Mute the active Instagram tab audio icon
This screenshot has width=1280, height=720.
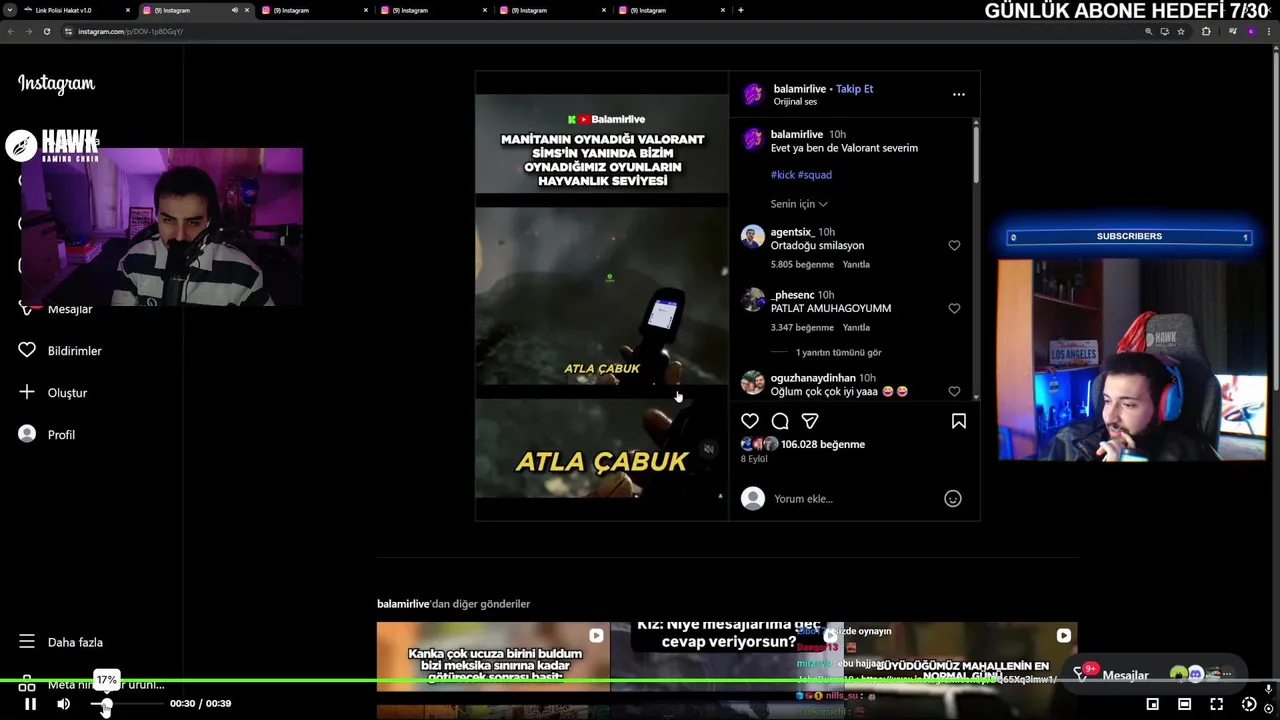click(x=235, y=10)
